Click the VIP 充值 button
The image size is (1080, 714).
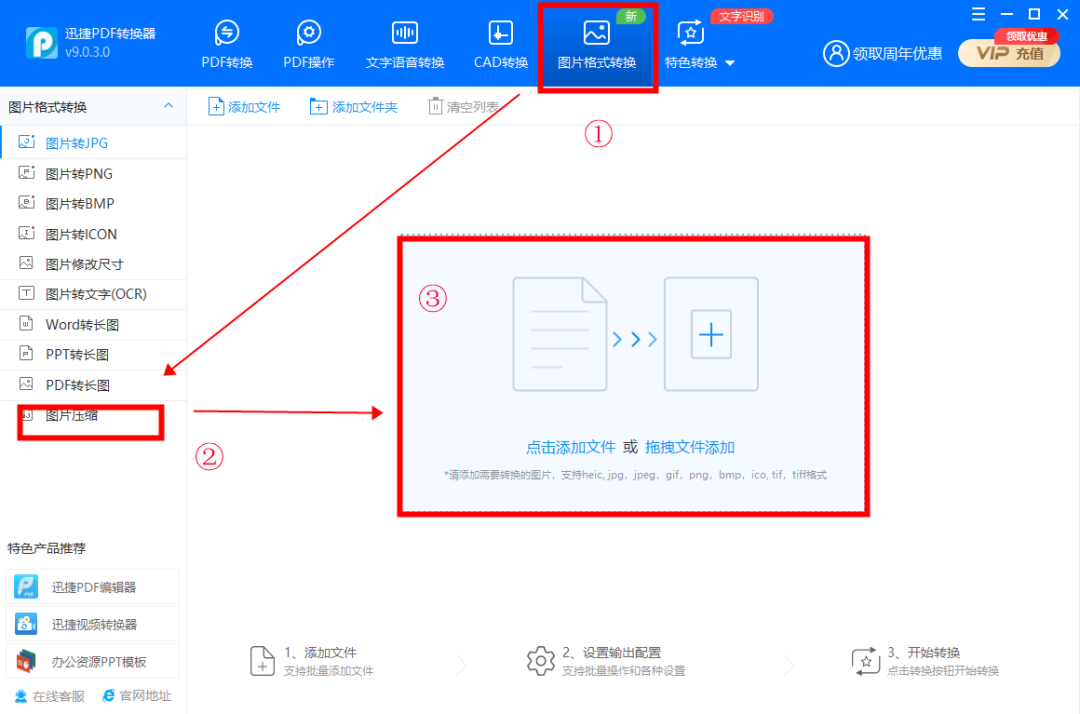click(x=1009, y=53)
